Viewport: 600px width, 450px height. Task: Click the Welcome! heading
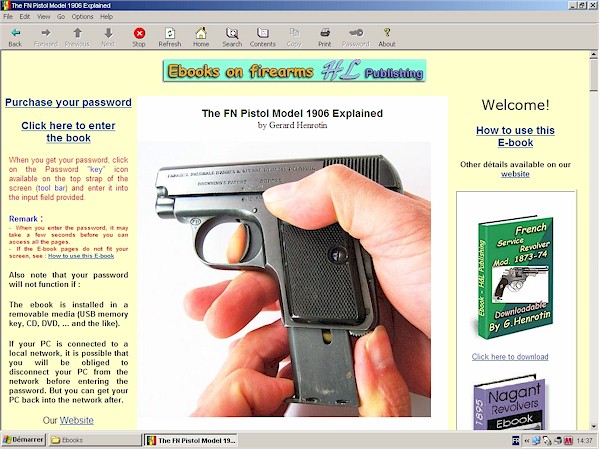point(515,105)
